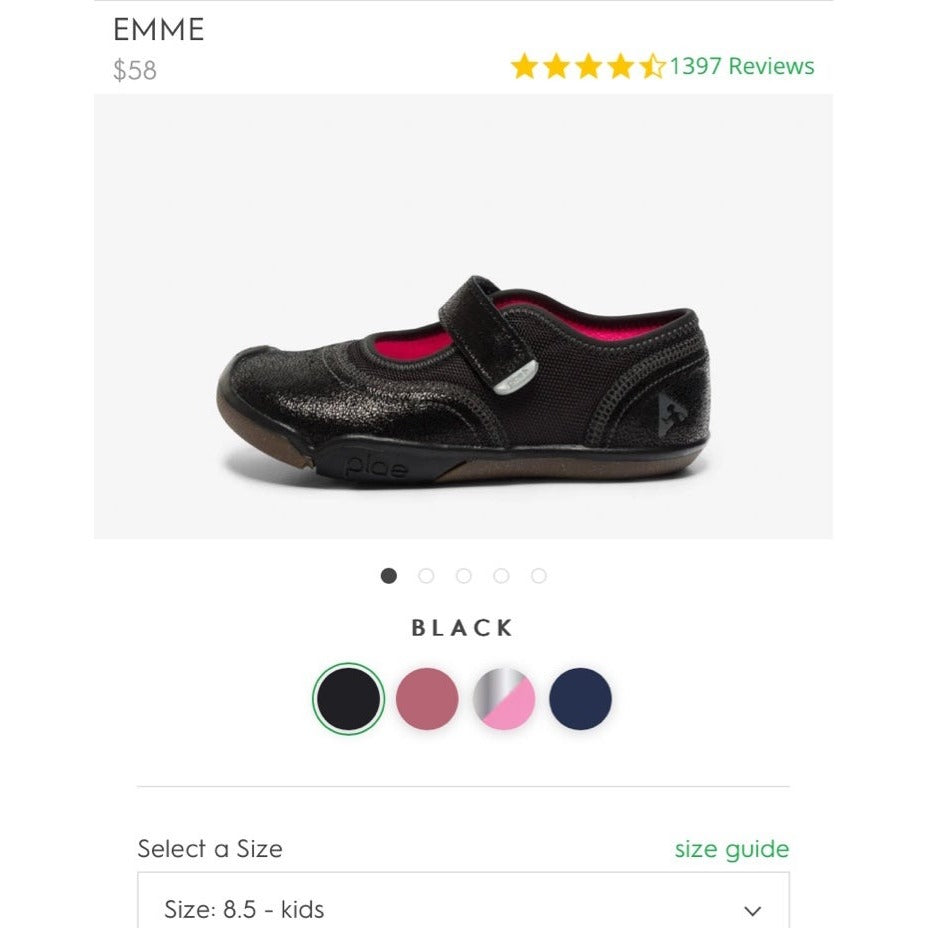928x928 pixels.
Task: Click the half-filled fifth rating star
Action: click(x=652, y=67)
